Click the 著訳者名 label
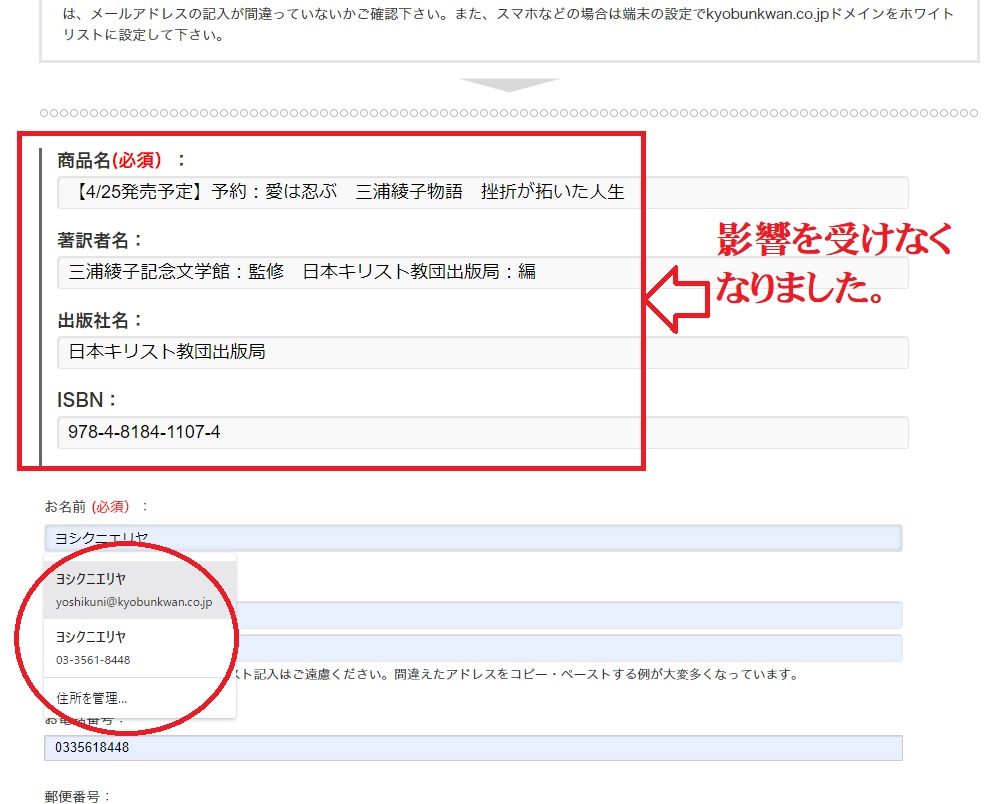 (x=100, y=240)
